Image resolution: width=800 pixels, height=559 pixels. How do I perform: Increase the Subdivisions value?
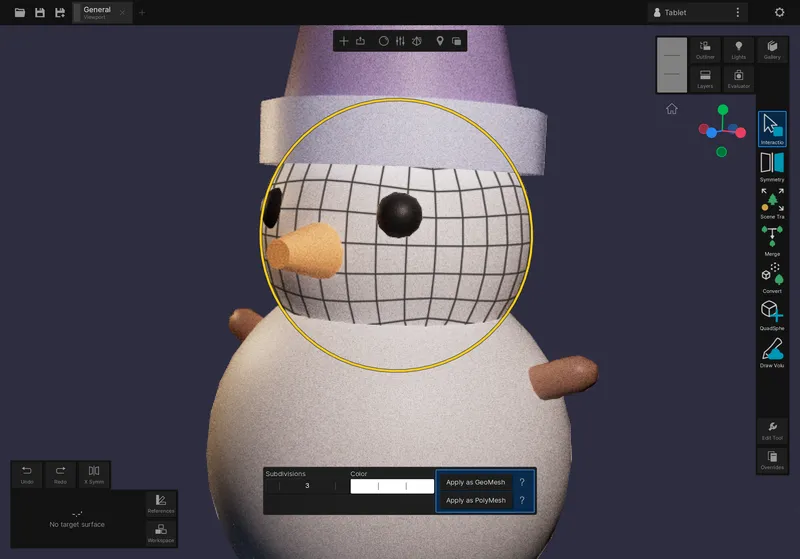(x=341, y=486)
